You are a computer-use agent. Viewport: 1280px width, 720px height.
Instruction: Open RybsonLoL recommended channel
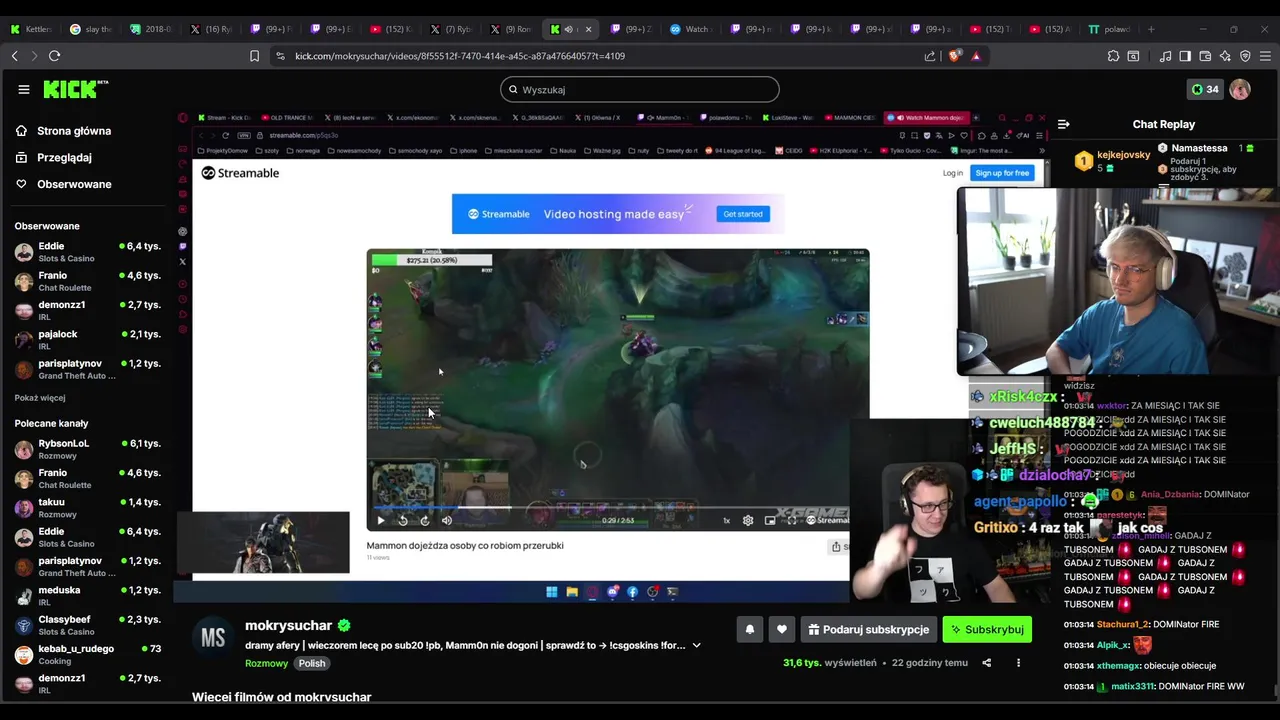click(x=88, y=449)
